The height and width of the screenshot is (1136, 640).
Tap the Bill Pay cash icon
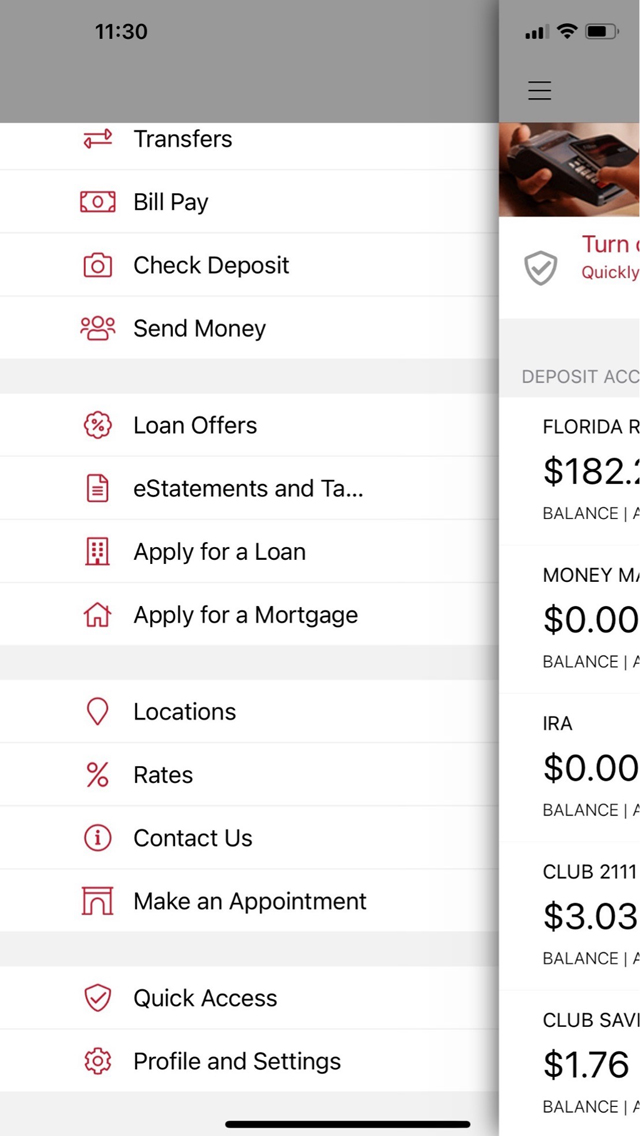click(x=98, y=201)
